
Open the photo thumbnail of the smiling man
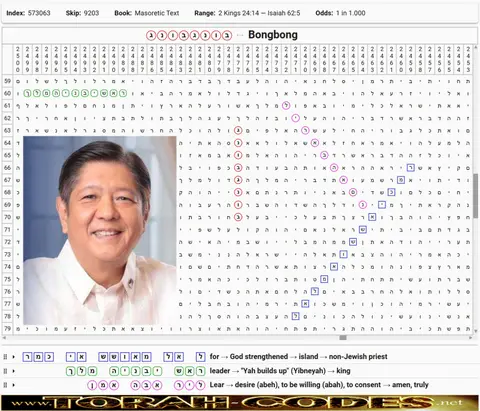[x=100, y=230]
